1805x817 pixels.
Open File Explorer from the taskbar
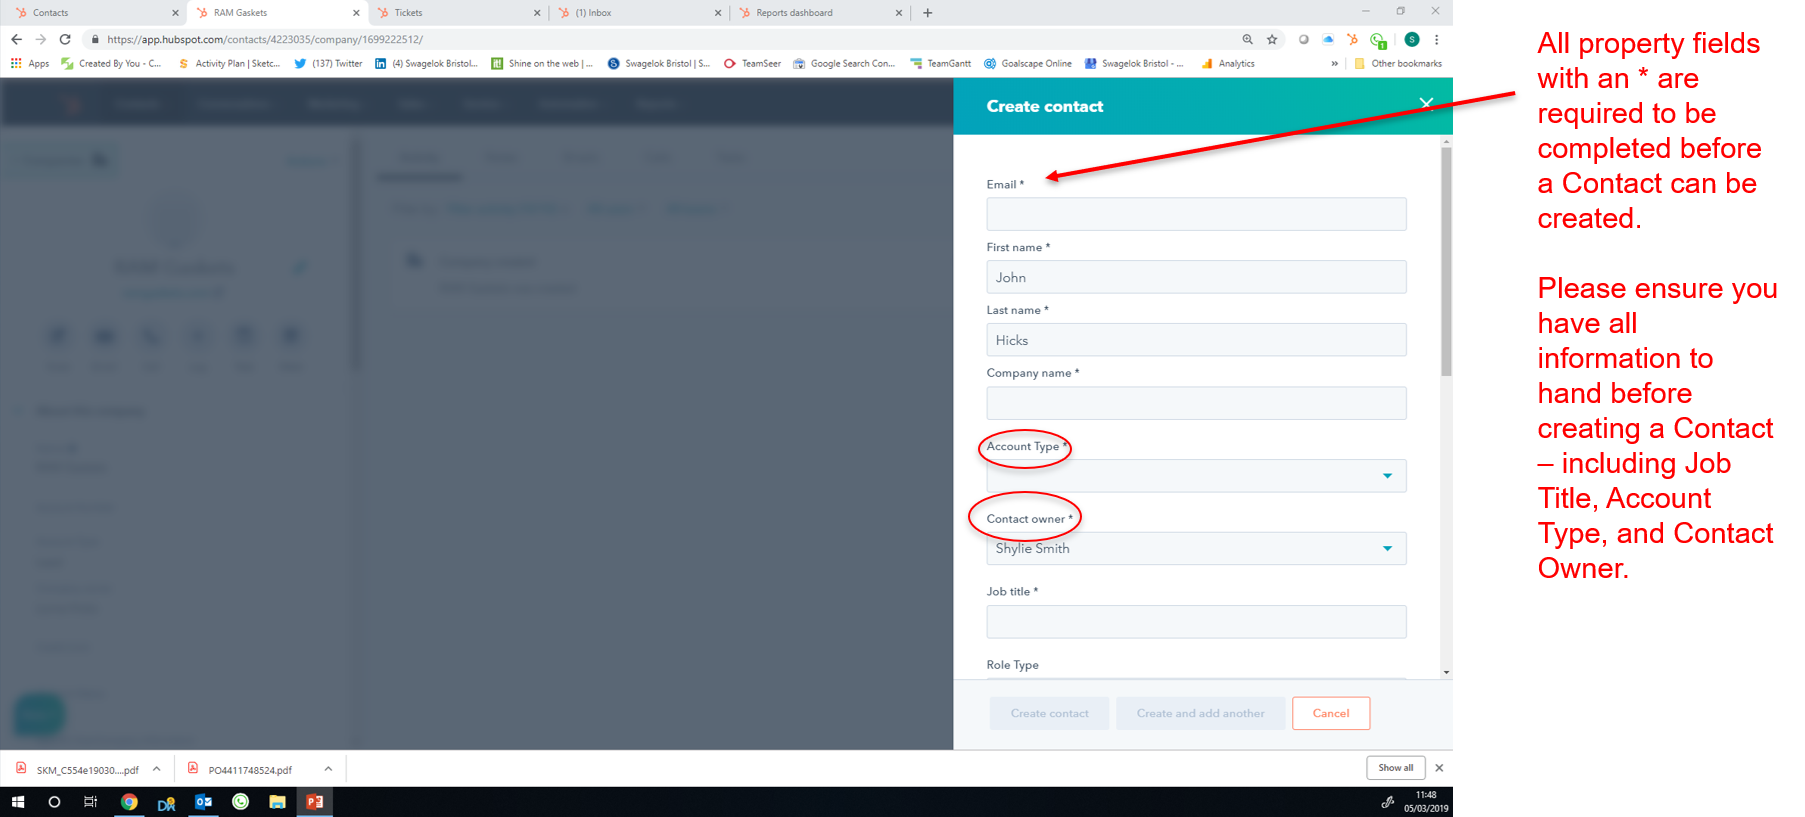pos(277,802)
